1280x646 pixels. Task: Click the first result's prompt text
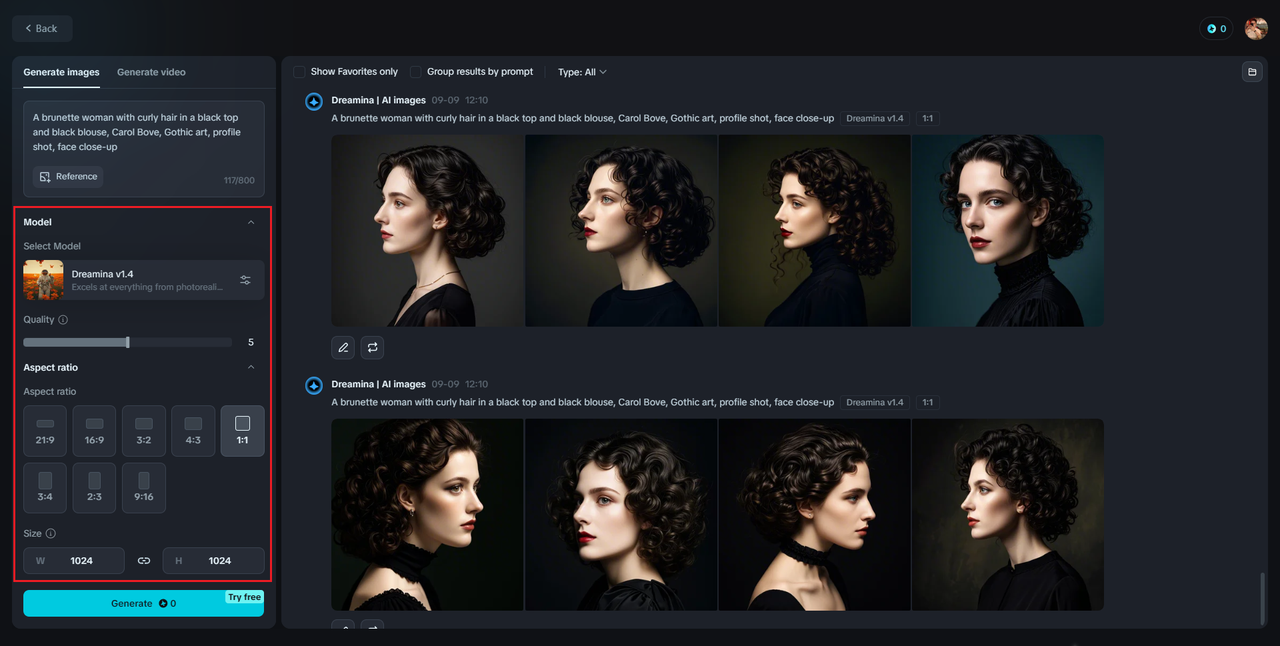click(583, 118)
